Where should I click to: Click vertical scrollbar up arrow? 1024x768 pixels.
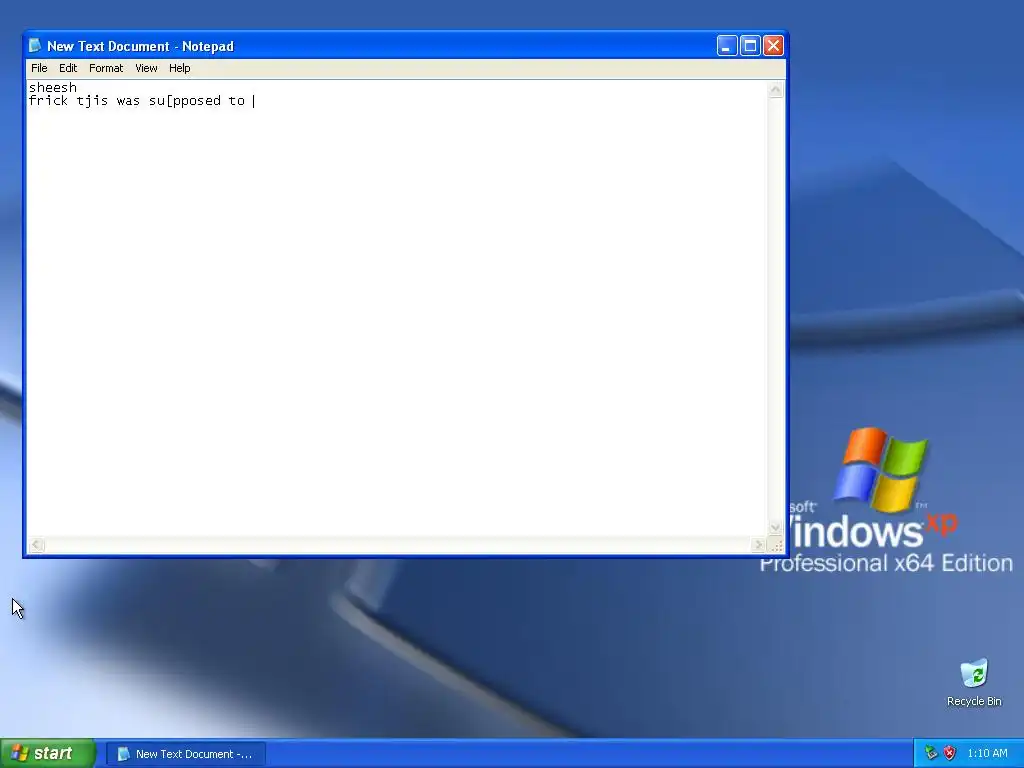coord(775,89)
